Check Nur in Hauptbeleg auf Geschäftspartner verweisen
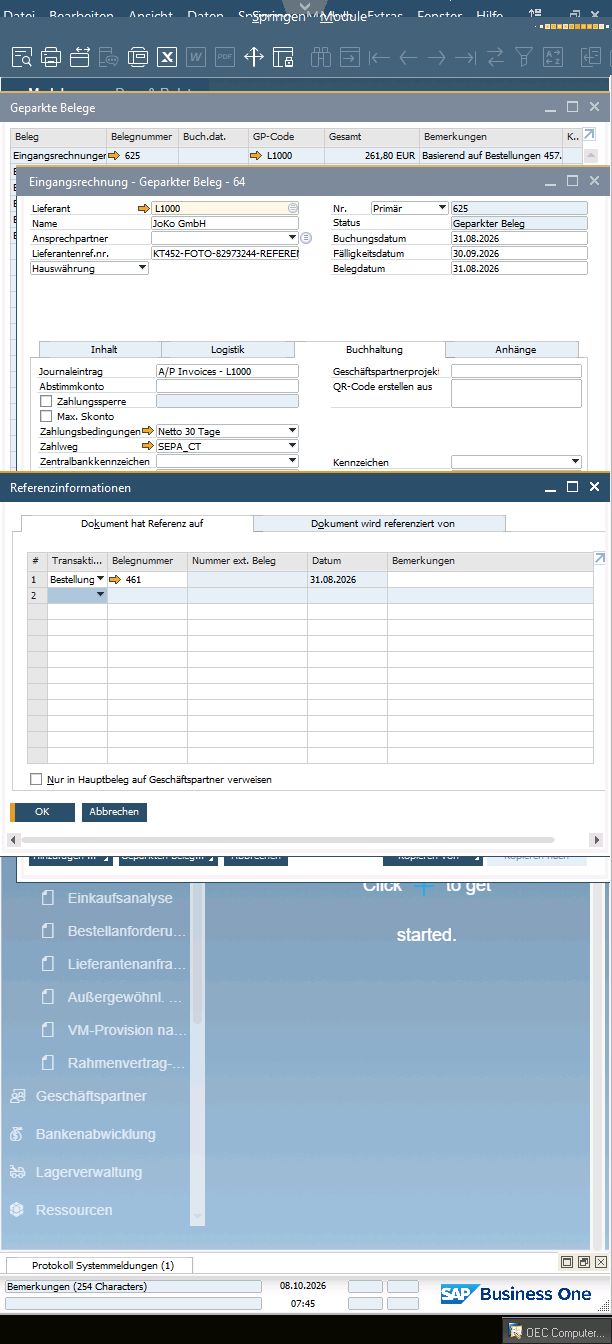Image resolution: width=612 pixels, height=1344 pixels. 36,779
